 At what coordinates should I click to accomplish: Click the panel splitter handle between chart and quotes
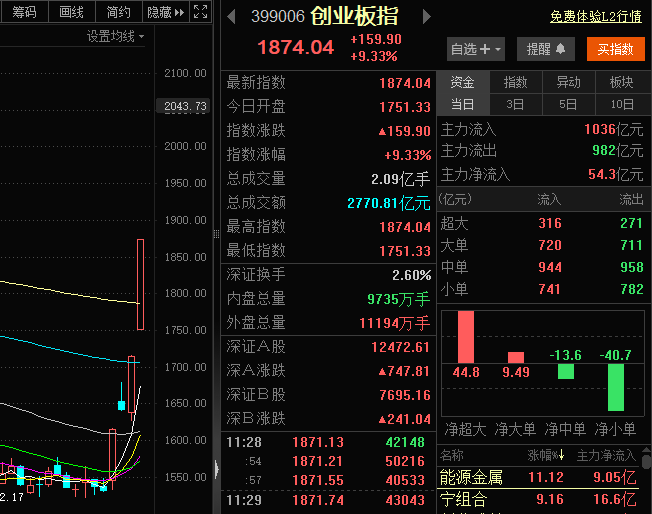click(216, 234)
